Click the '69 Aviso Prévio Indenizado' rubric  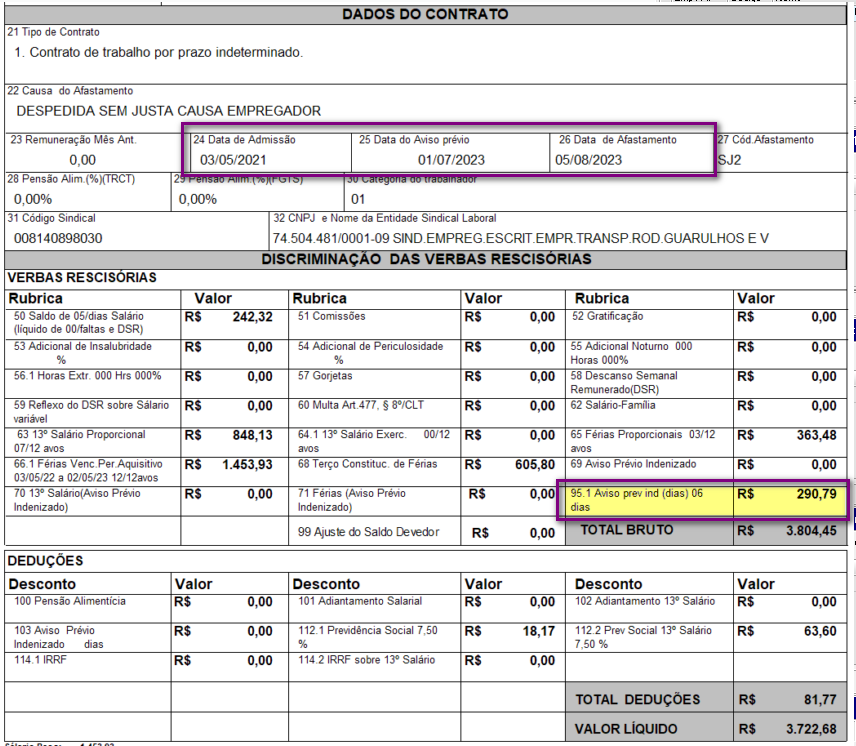633,464
